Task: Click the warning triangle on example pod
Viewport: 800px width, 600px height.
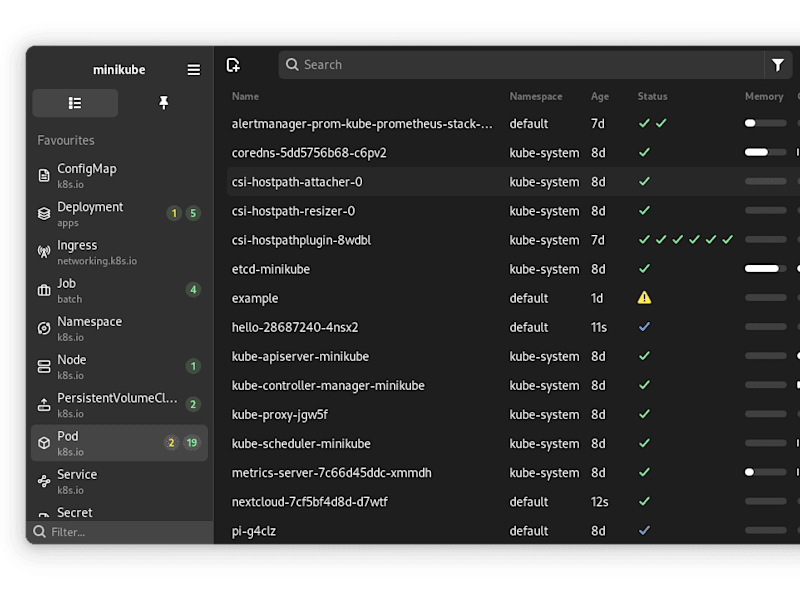Action: pyautogui.click(x=644, y=297)
